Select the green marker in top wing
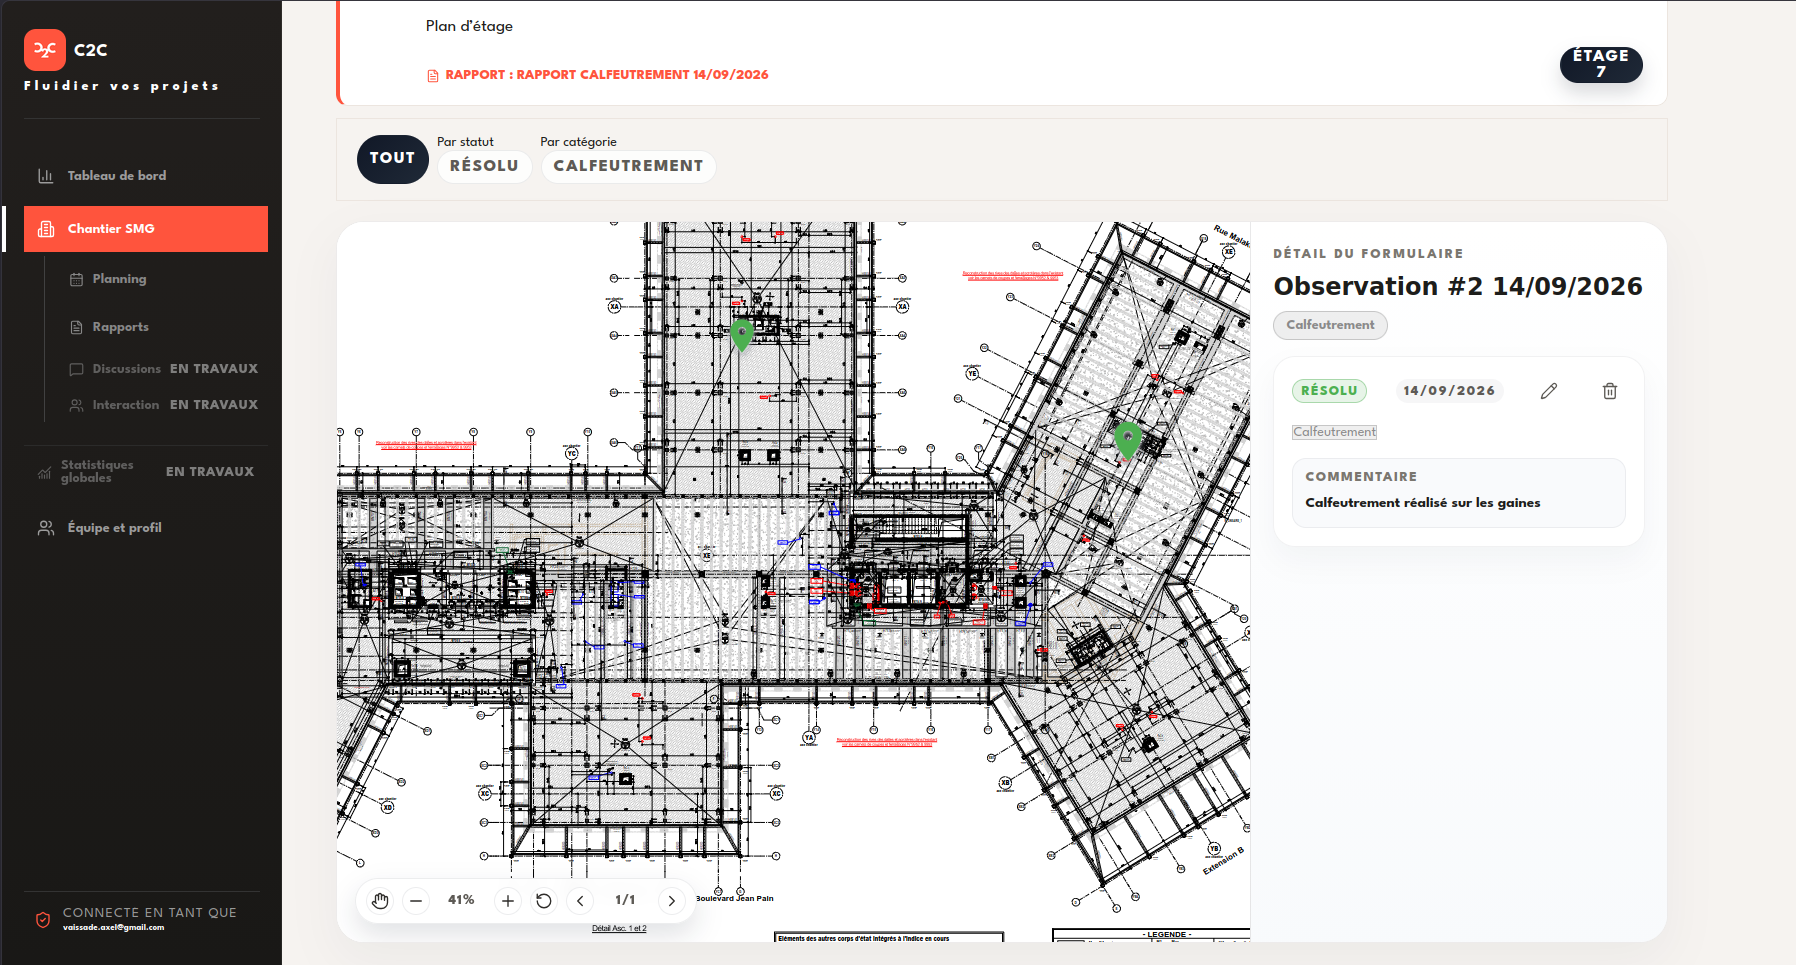 coord(742,334)
